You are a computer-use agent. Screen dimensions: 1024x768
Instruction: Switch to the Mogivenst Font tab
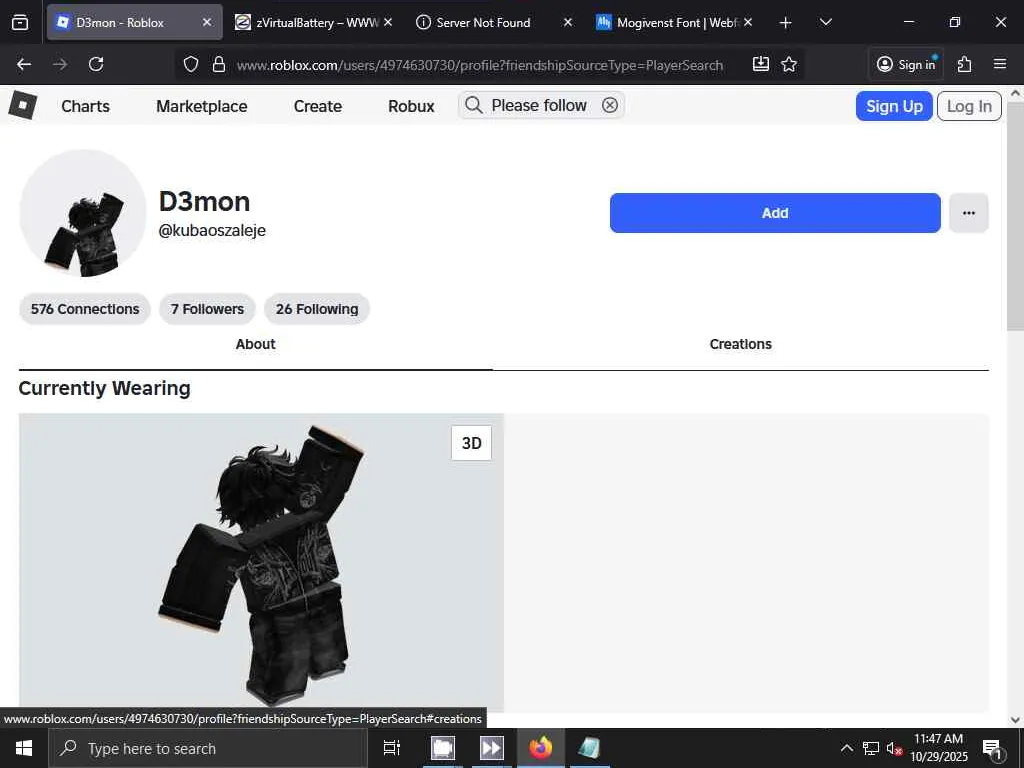click(675, 22)
